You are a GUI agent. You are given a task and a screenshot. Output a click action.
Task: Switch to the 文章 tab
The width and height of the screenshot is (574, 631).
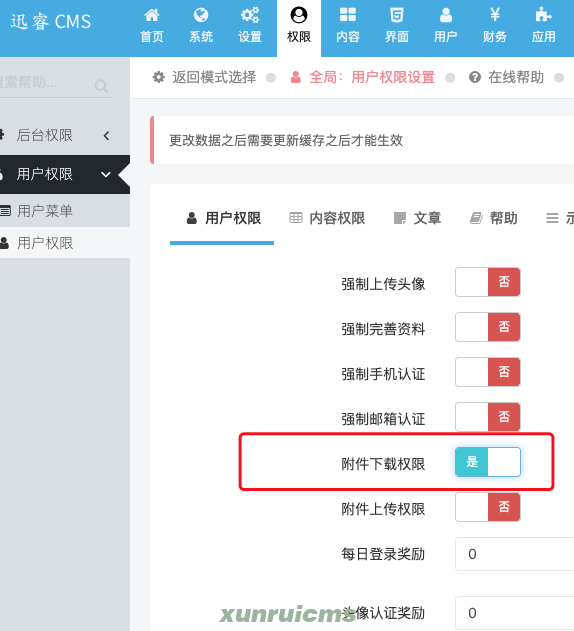[x=417, y=218]
